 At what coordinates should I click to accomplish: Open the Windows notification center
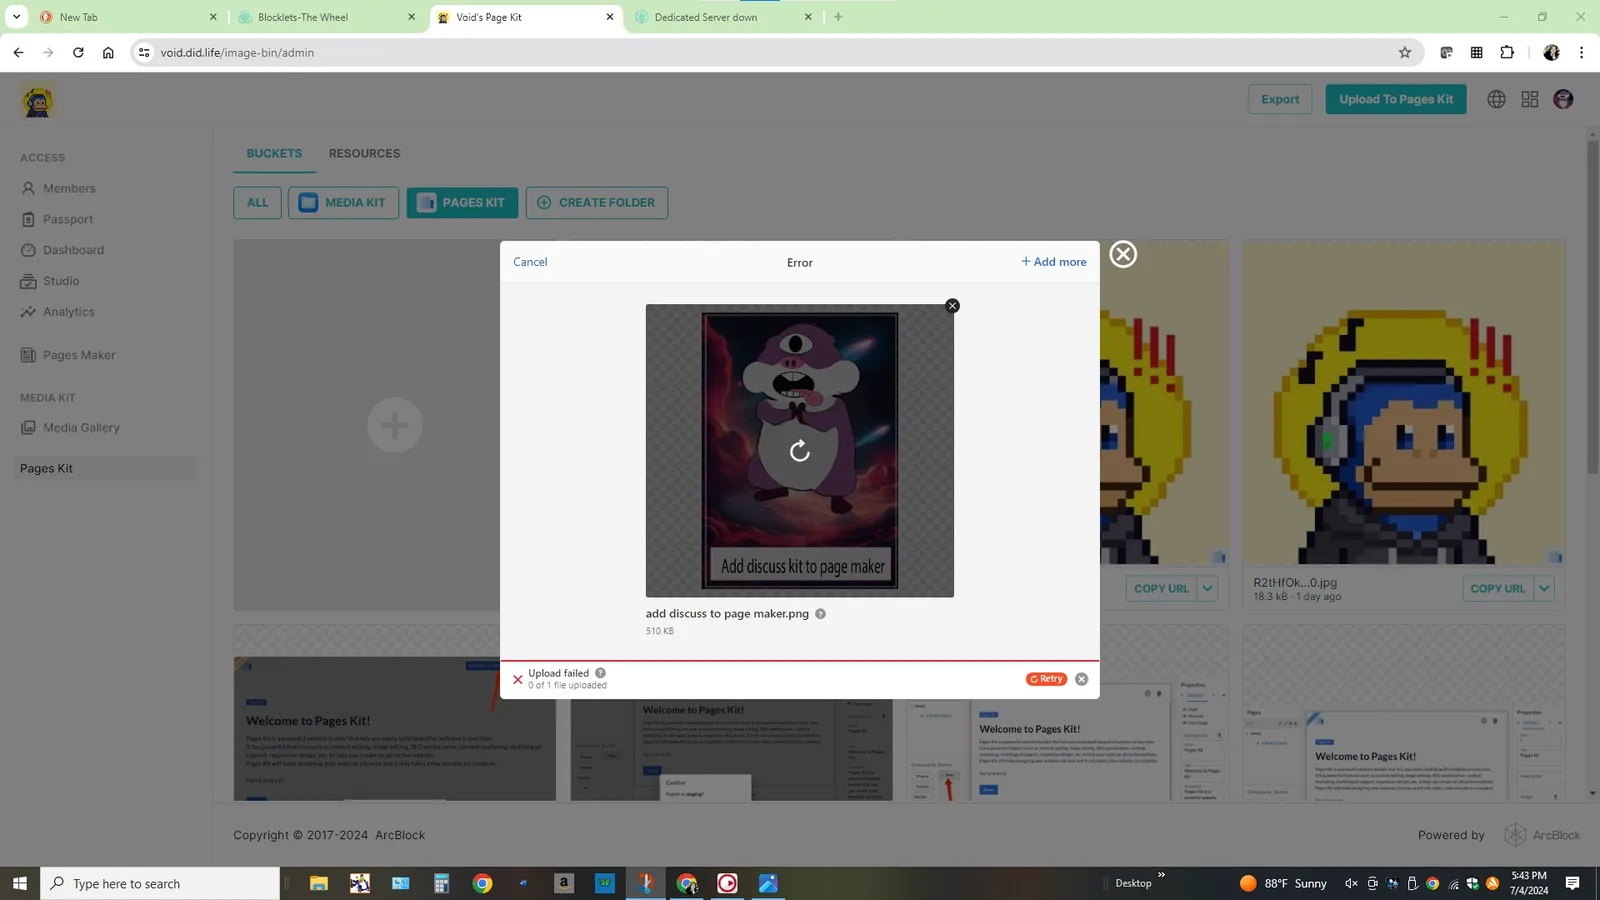coord(1572,883)
